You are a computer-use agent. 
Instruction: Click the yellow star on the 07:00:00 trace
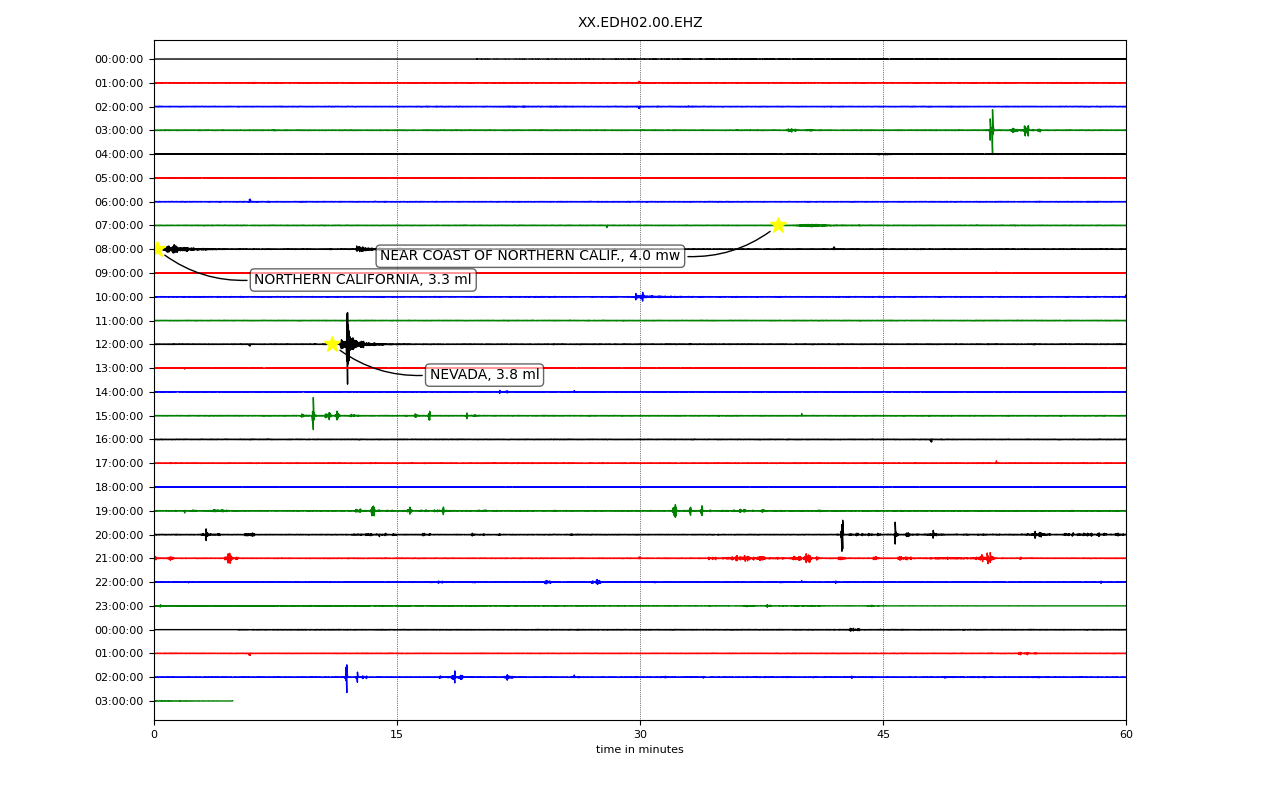(778, 225)
